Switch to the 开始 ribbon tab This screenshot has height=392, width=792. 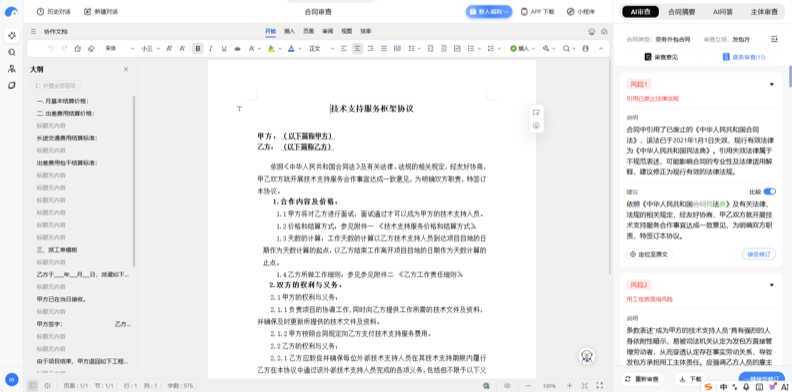[271, 31]
